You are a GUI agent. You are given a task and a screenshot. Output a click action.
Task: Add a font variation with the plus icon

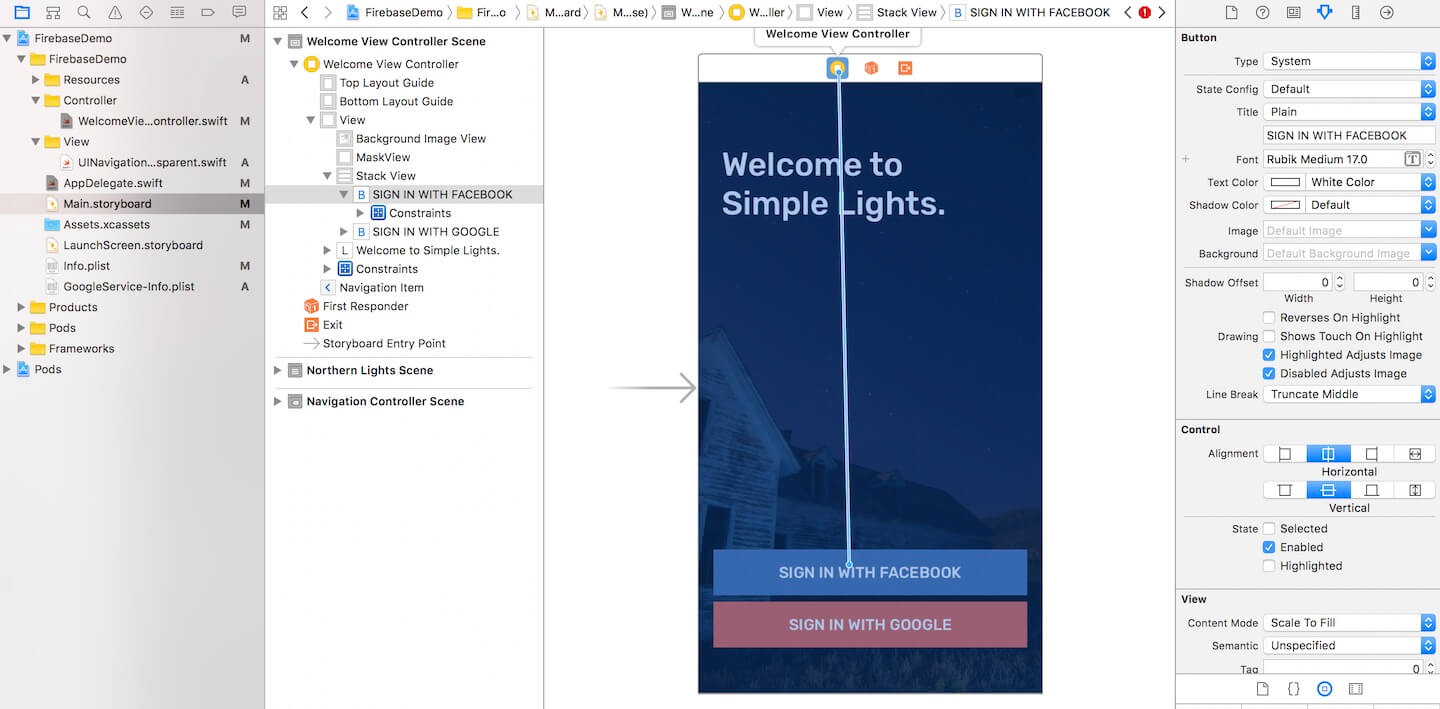pyautogui.click(x=1186, y=159)
